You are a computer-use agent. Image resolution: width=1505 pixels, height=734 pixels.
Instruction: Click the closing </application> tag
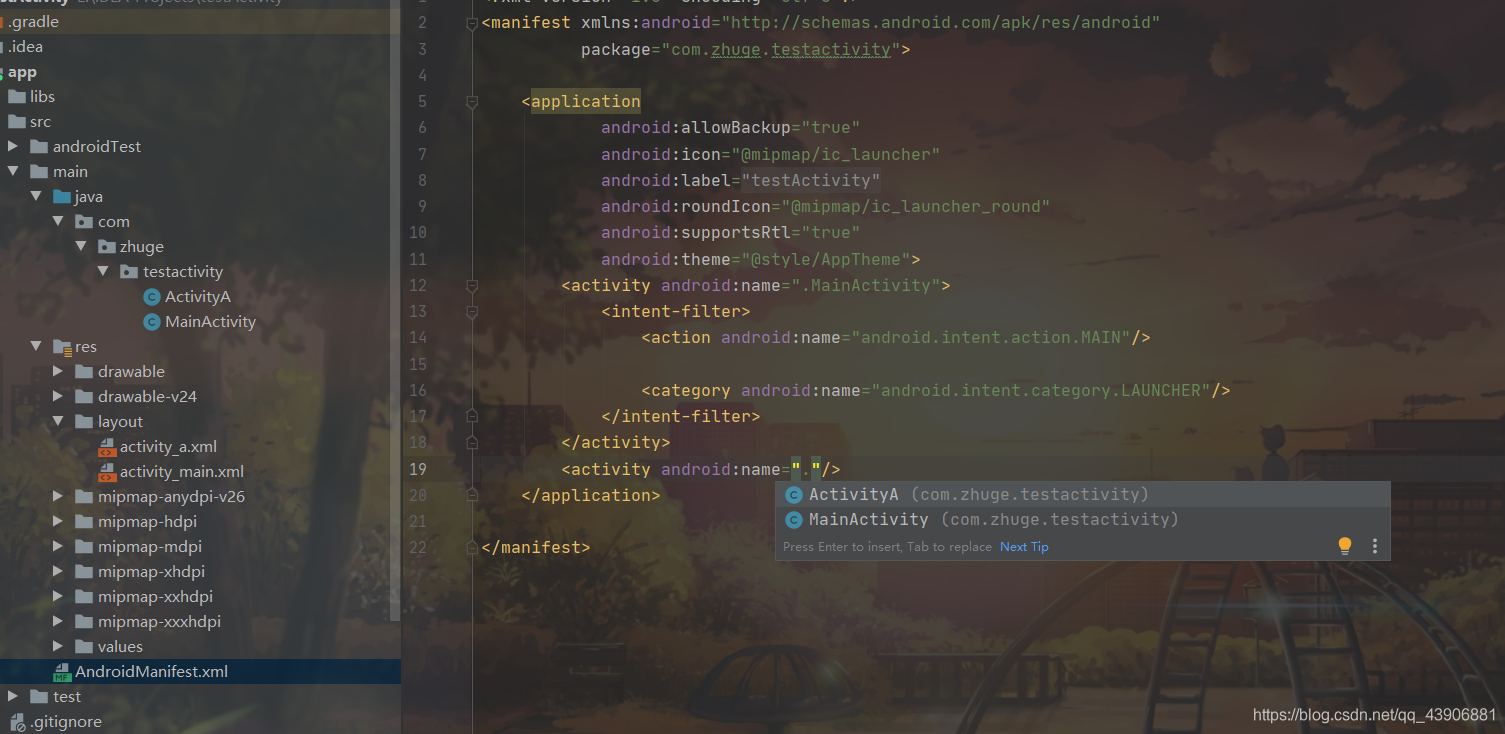590,495
